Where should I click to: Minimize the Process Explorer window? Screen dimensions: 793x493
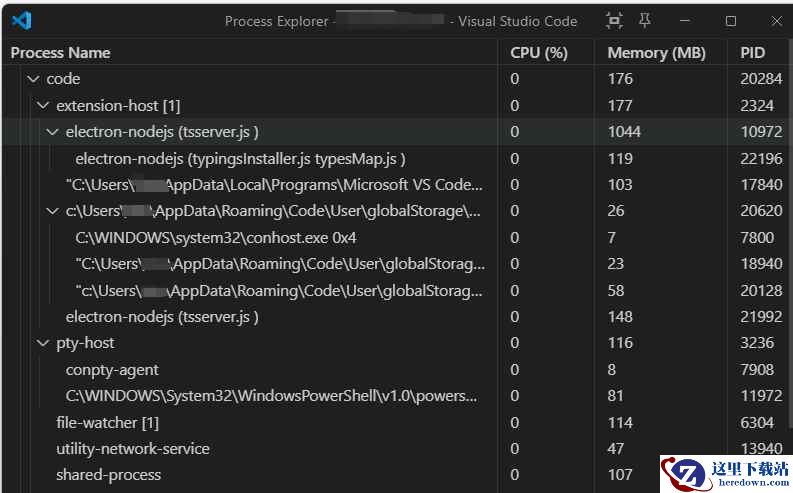685,21
